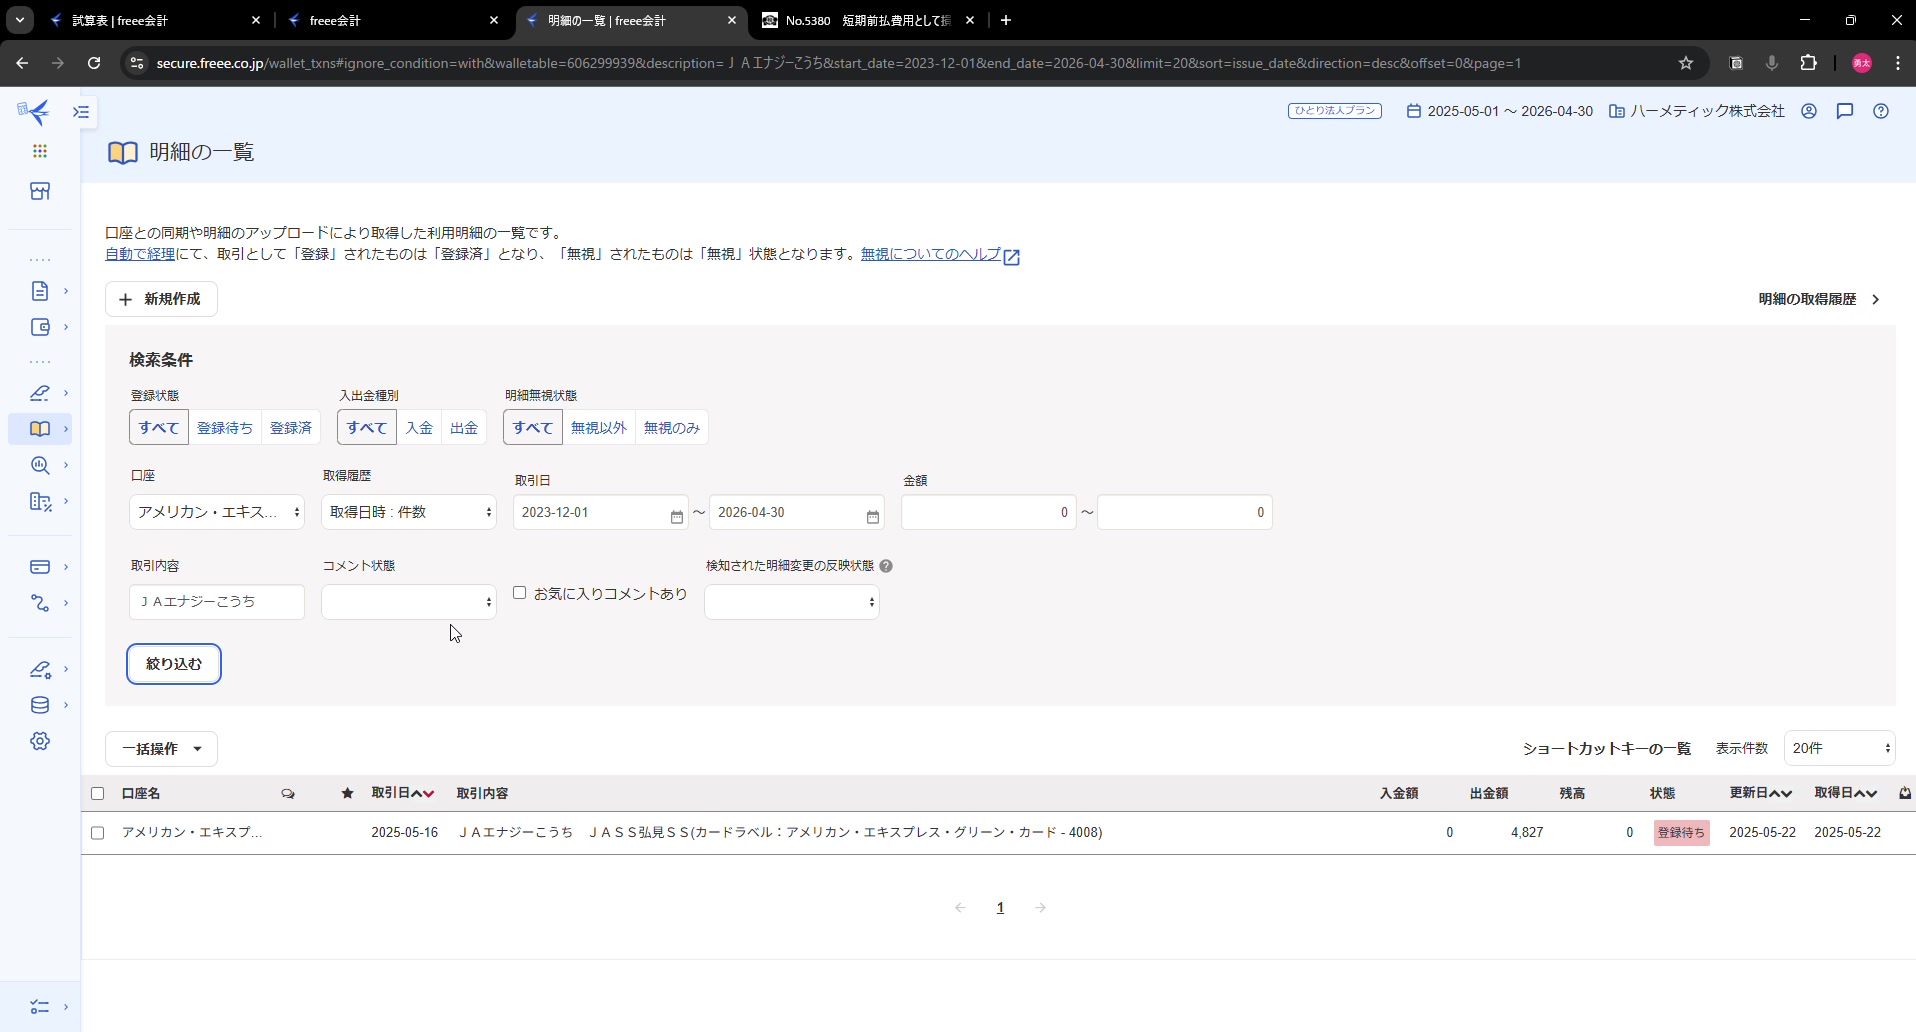Open the 口座 account dropdown

click(x=217, y=512)
